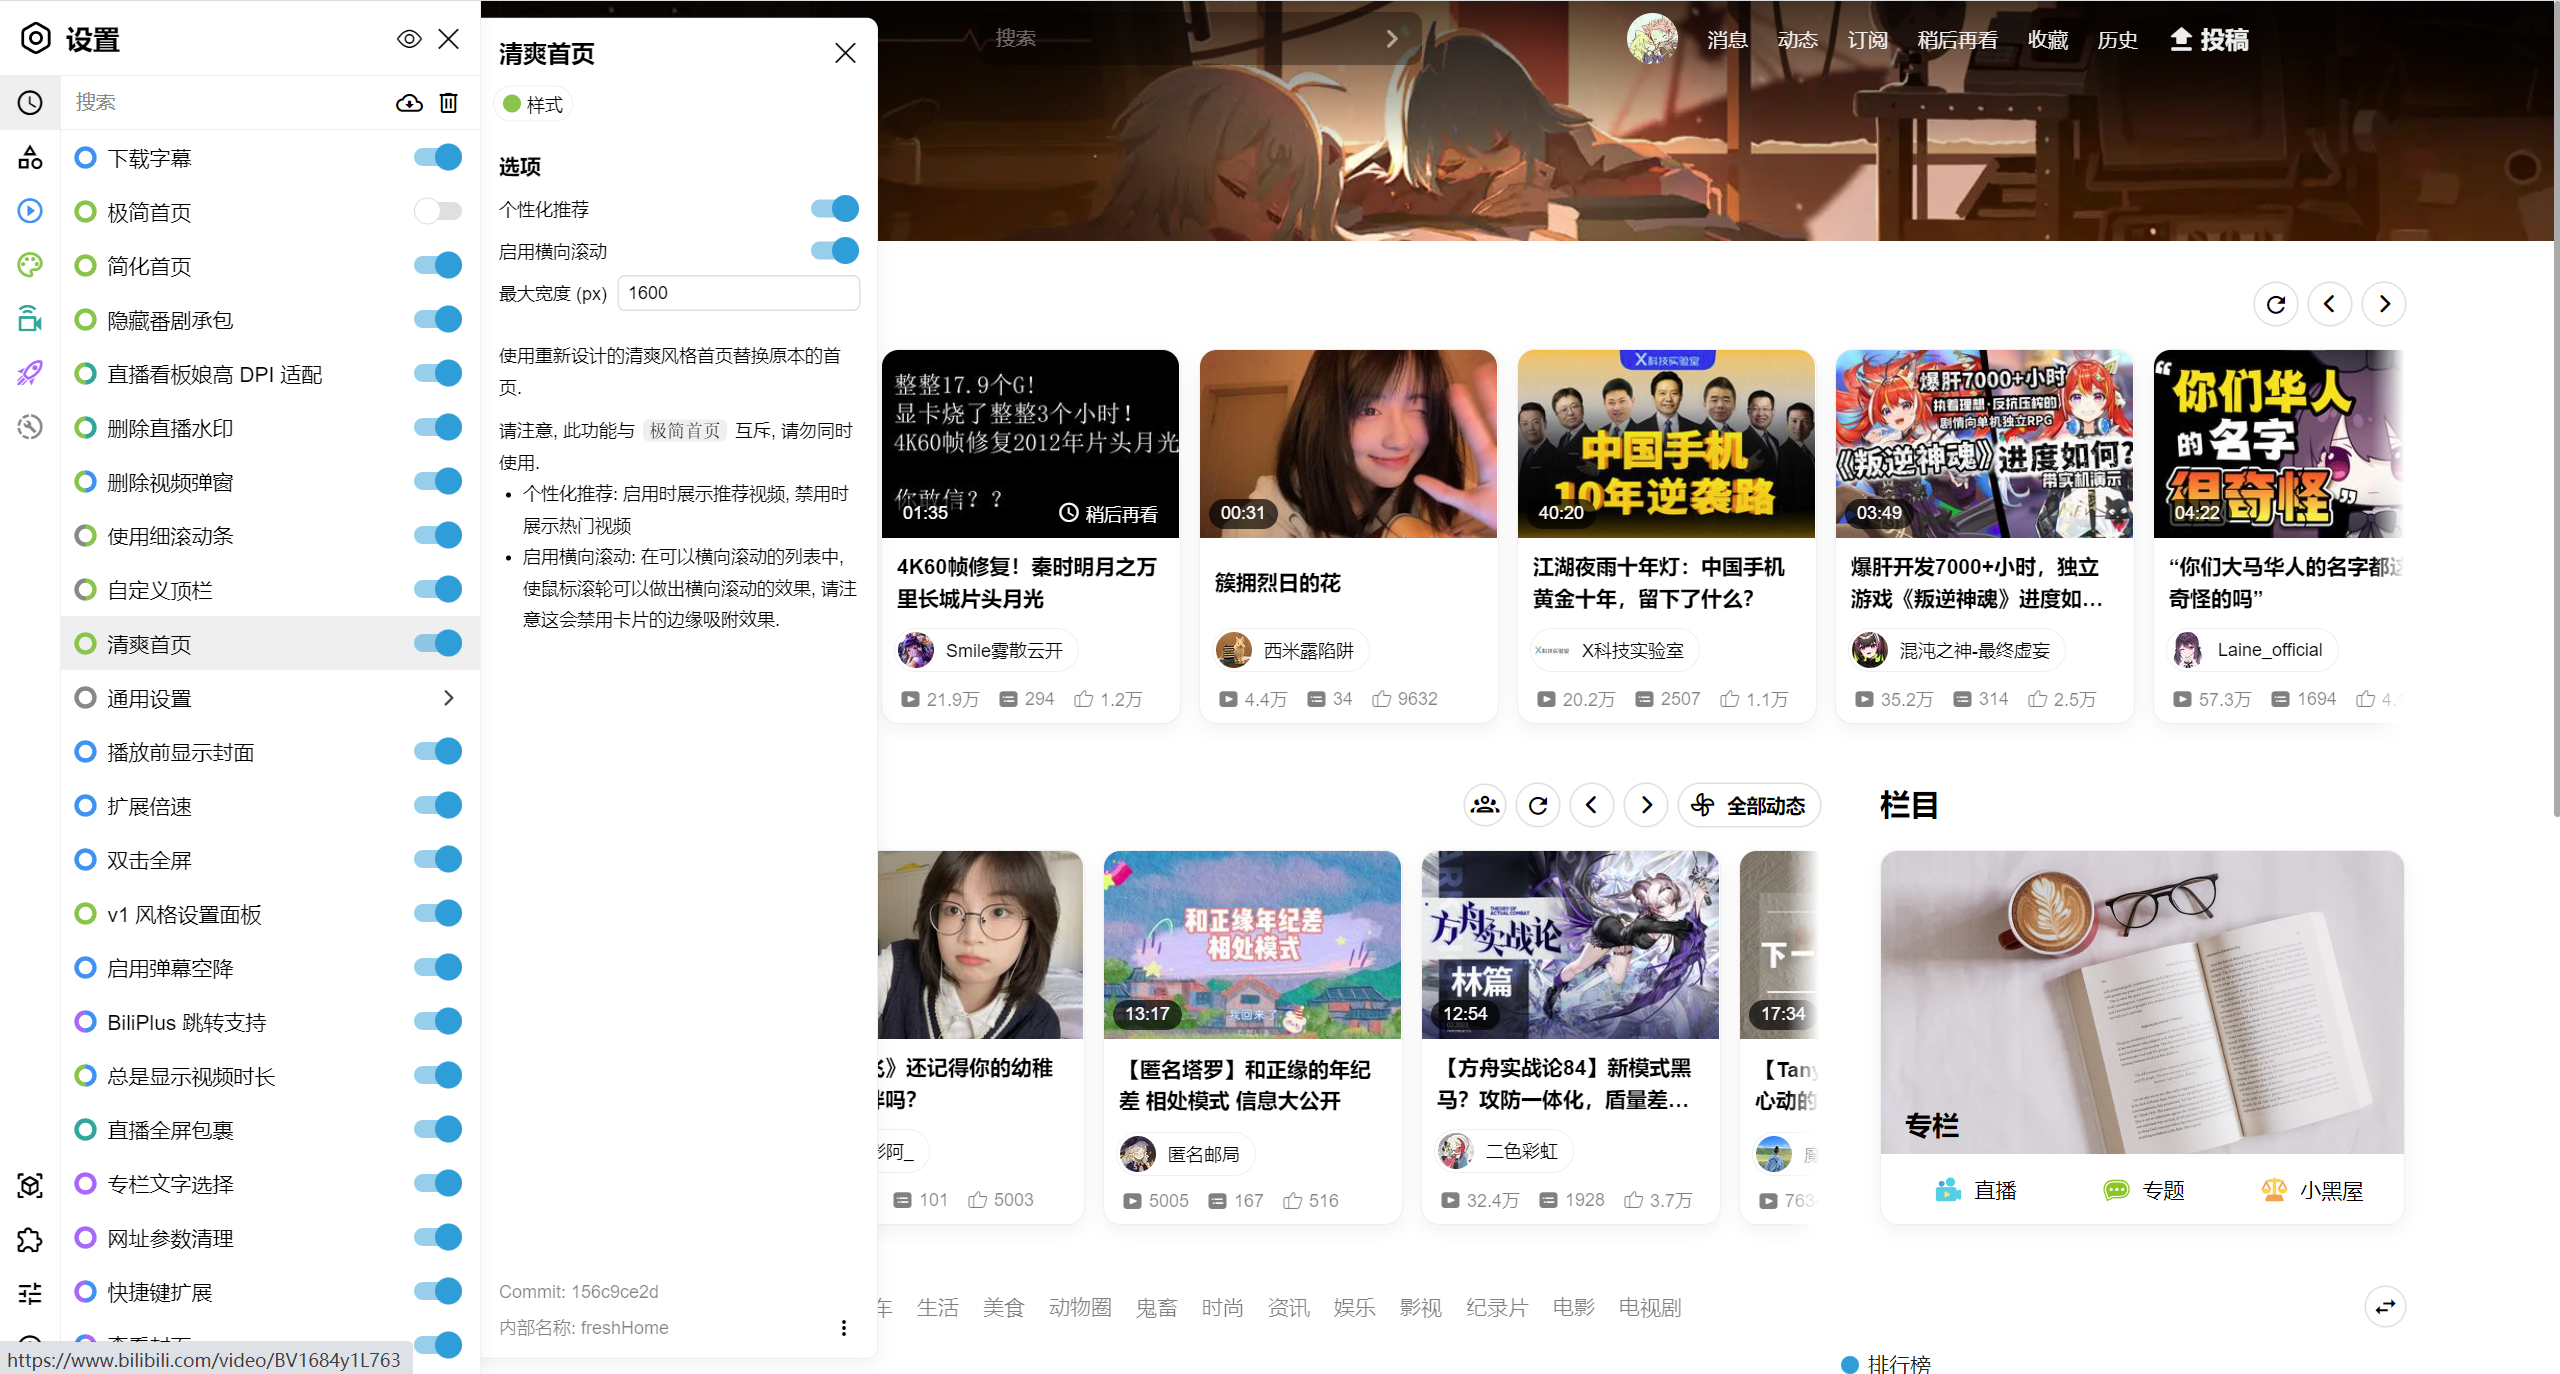This screenshot has height=1374, width=2560.
Task: Click the 最大宽度 input showing 1600
Action: pyautogui.click(x=738, y=292)
